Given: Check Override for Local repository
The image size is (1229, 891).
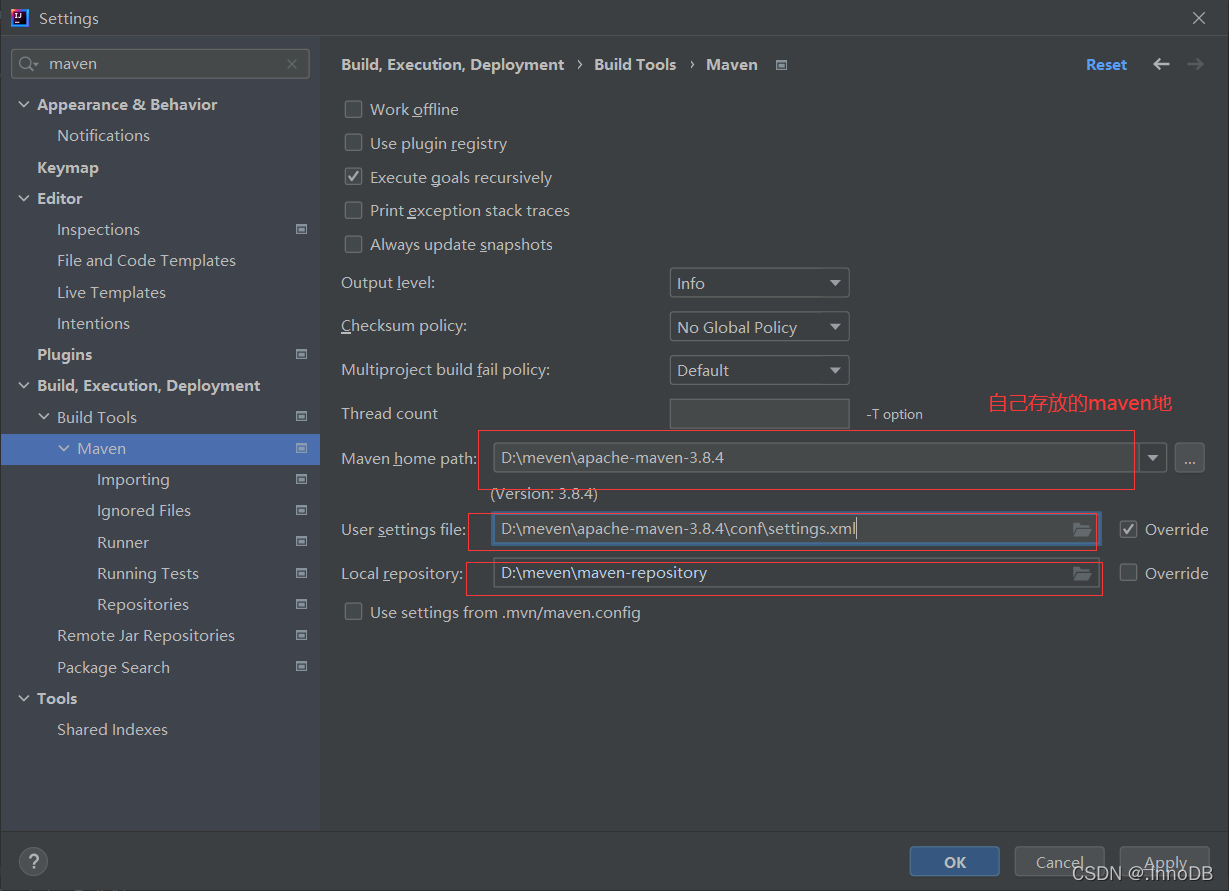Looking at the screenshot, I should 1128,573.
